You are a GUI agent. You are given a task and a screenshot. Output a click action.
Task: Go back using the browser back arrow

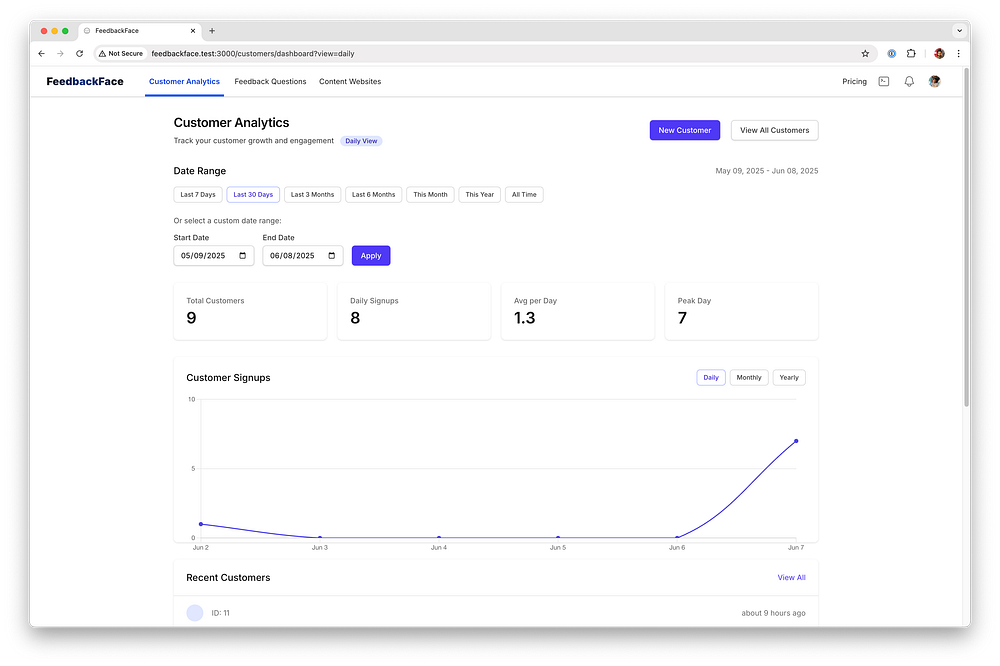coord(41,54)
